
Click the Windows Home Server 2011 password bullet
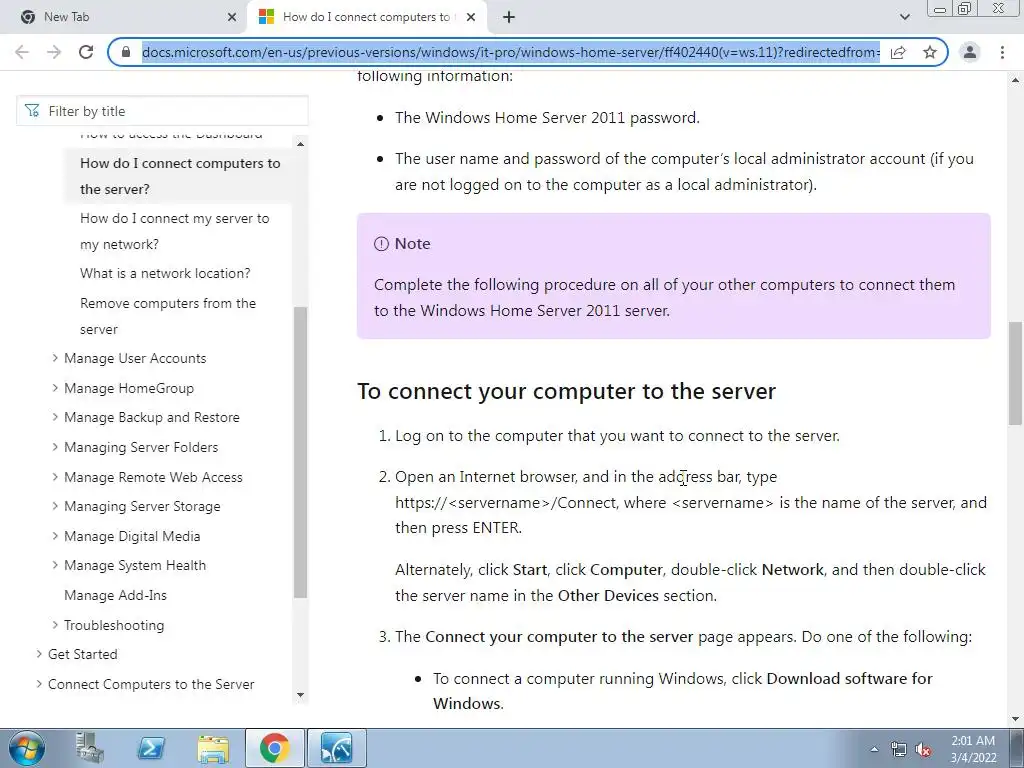547,118
